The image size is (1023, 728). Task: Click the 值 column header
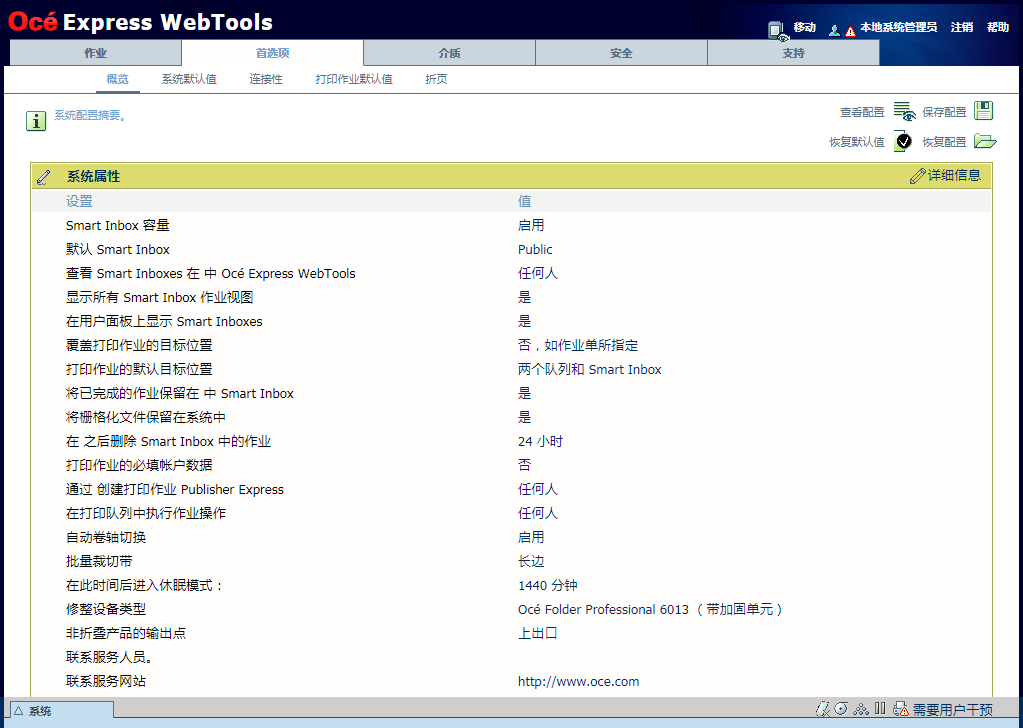point(525,201)
